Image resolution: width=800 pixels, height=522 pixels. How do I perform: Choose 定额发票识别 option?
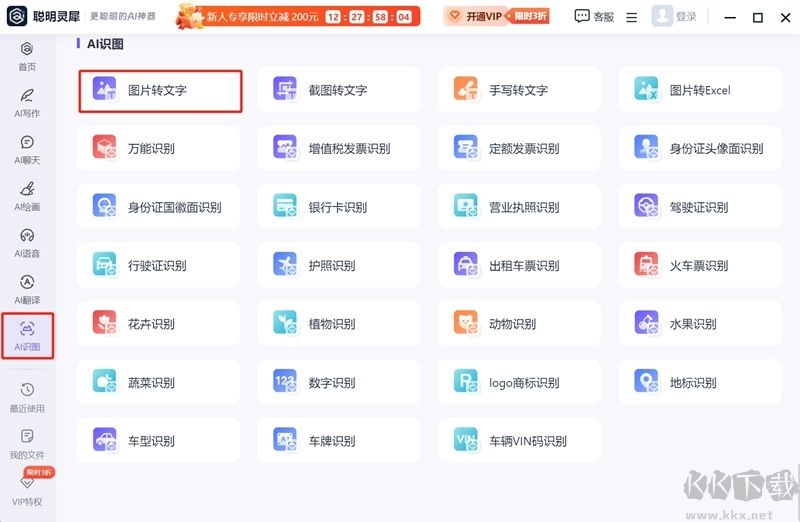[x=519, y=148]
